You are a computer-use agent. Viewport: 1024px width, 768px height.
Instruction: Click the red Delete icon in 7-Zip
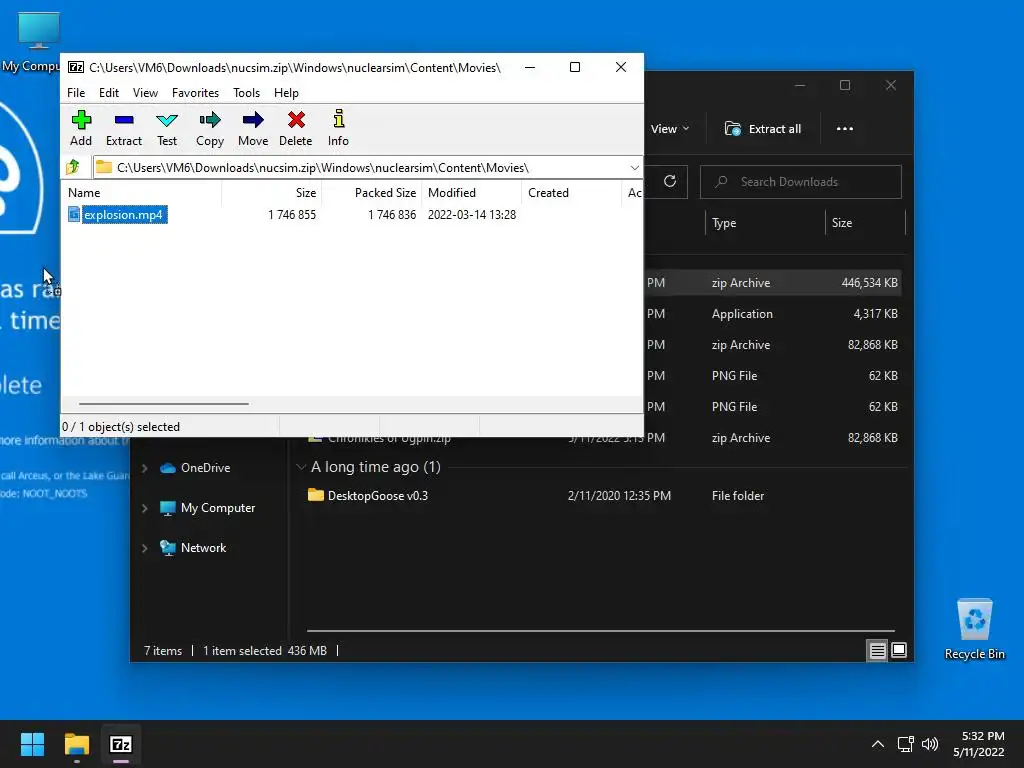click(x=296, y=128)
